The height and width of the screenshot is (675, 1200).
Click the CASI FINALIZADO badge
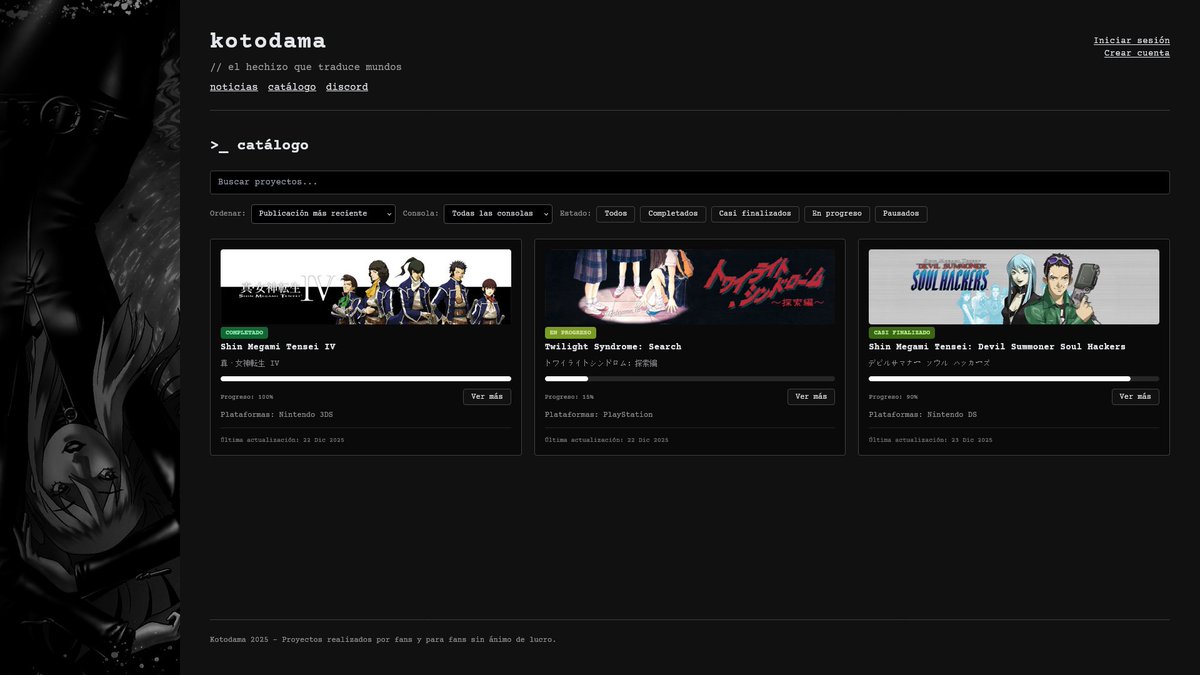click(902, 332)
